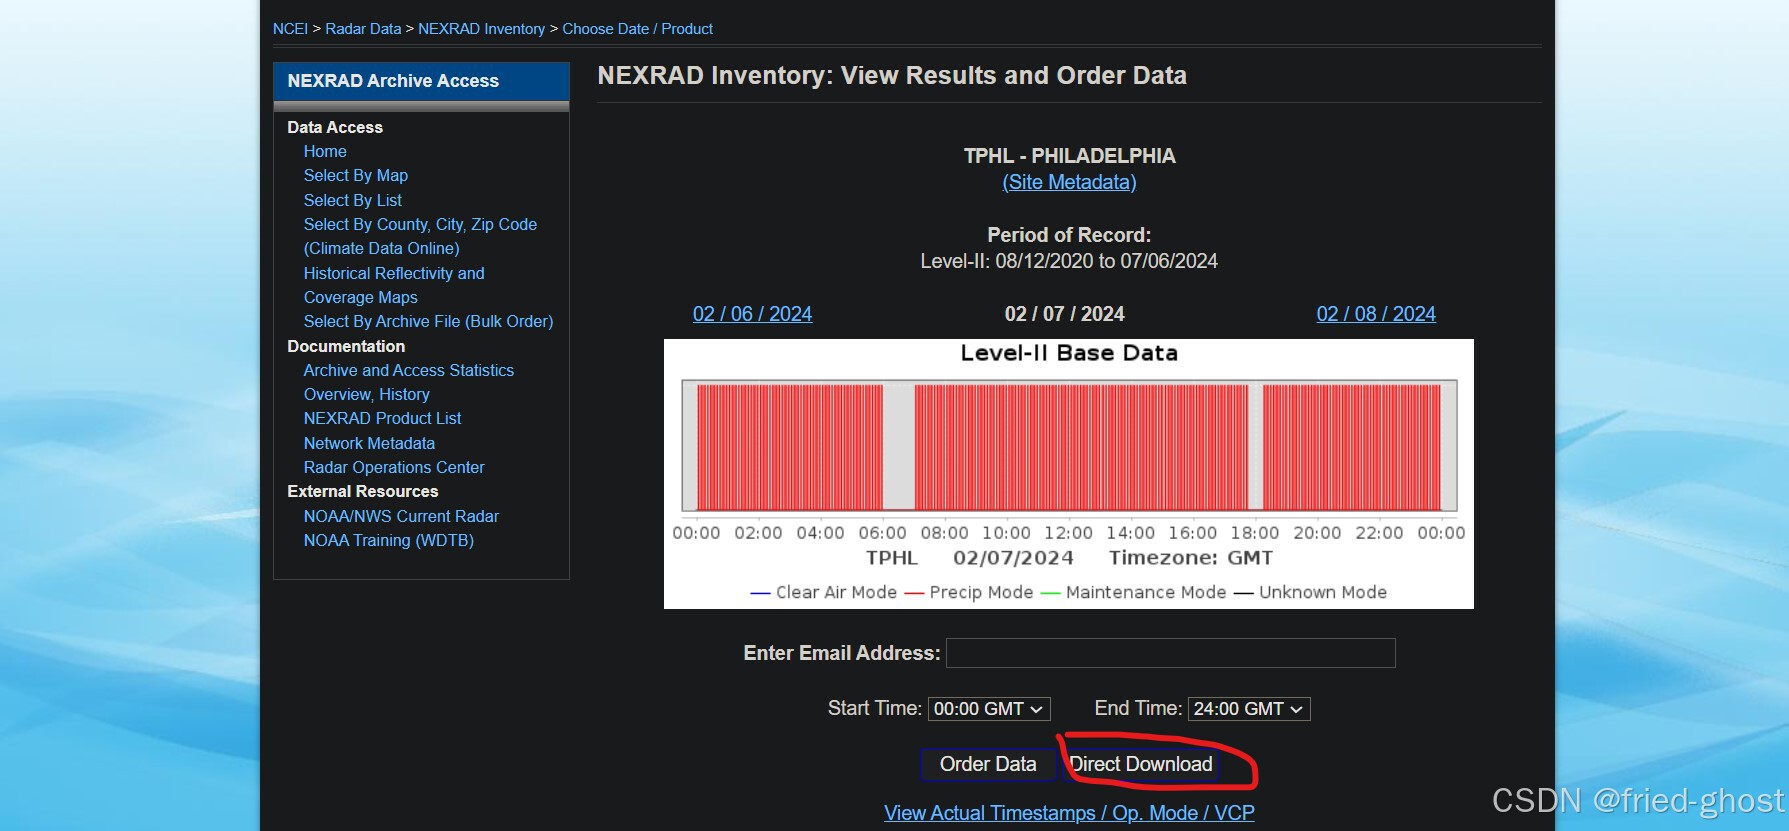The image size is (1789, 831).
Task: Click the Order Data button
Action: pyautogui.click(x=988, y=764)
